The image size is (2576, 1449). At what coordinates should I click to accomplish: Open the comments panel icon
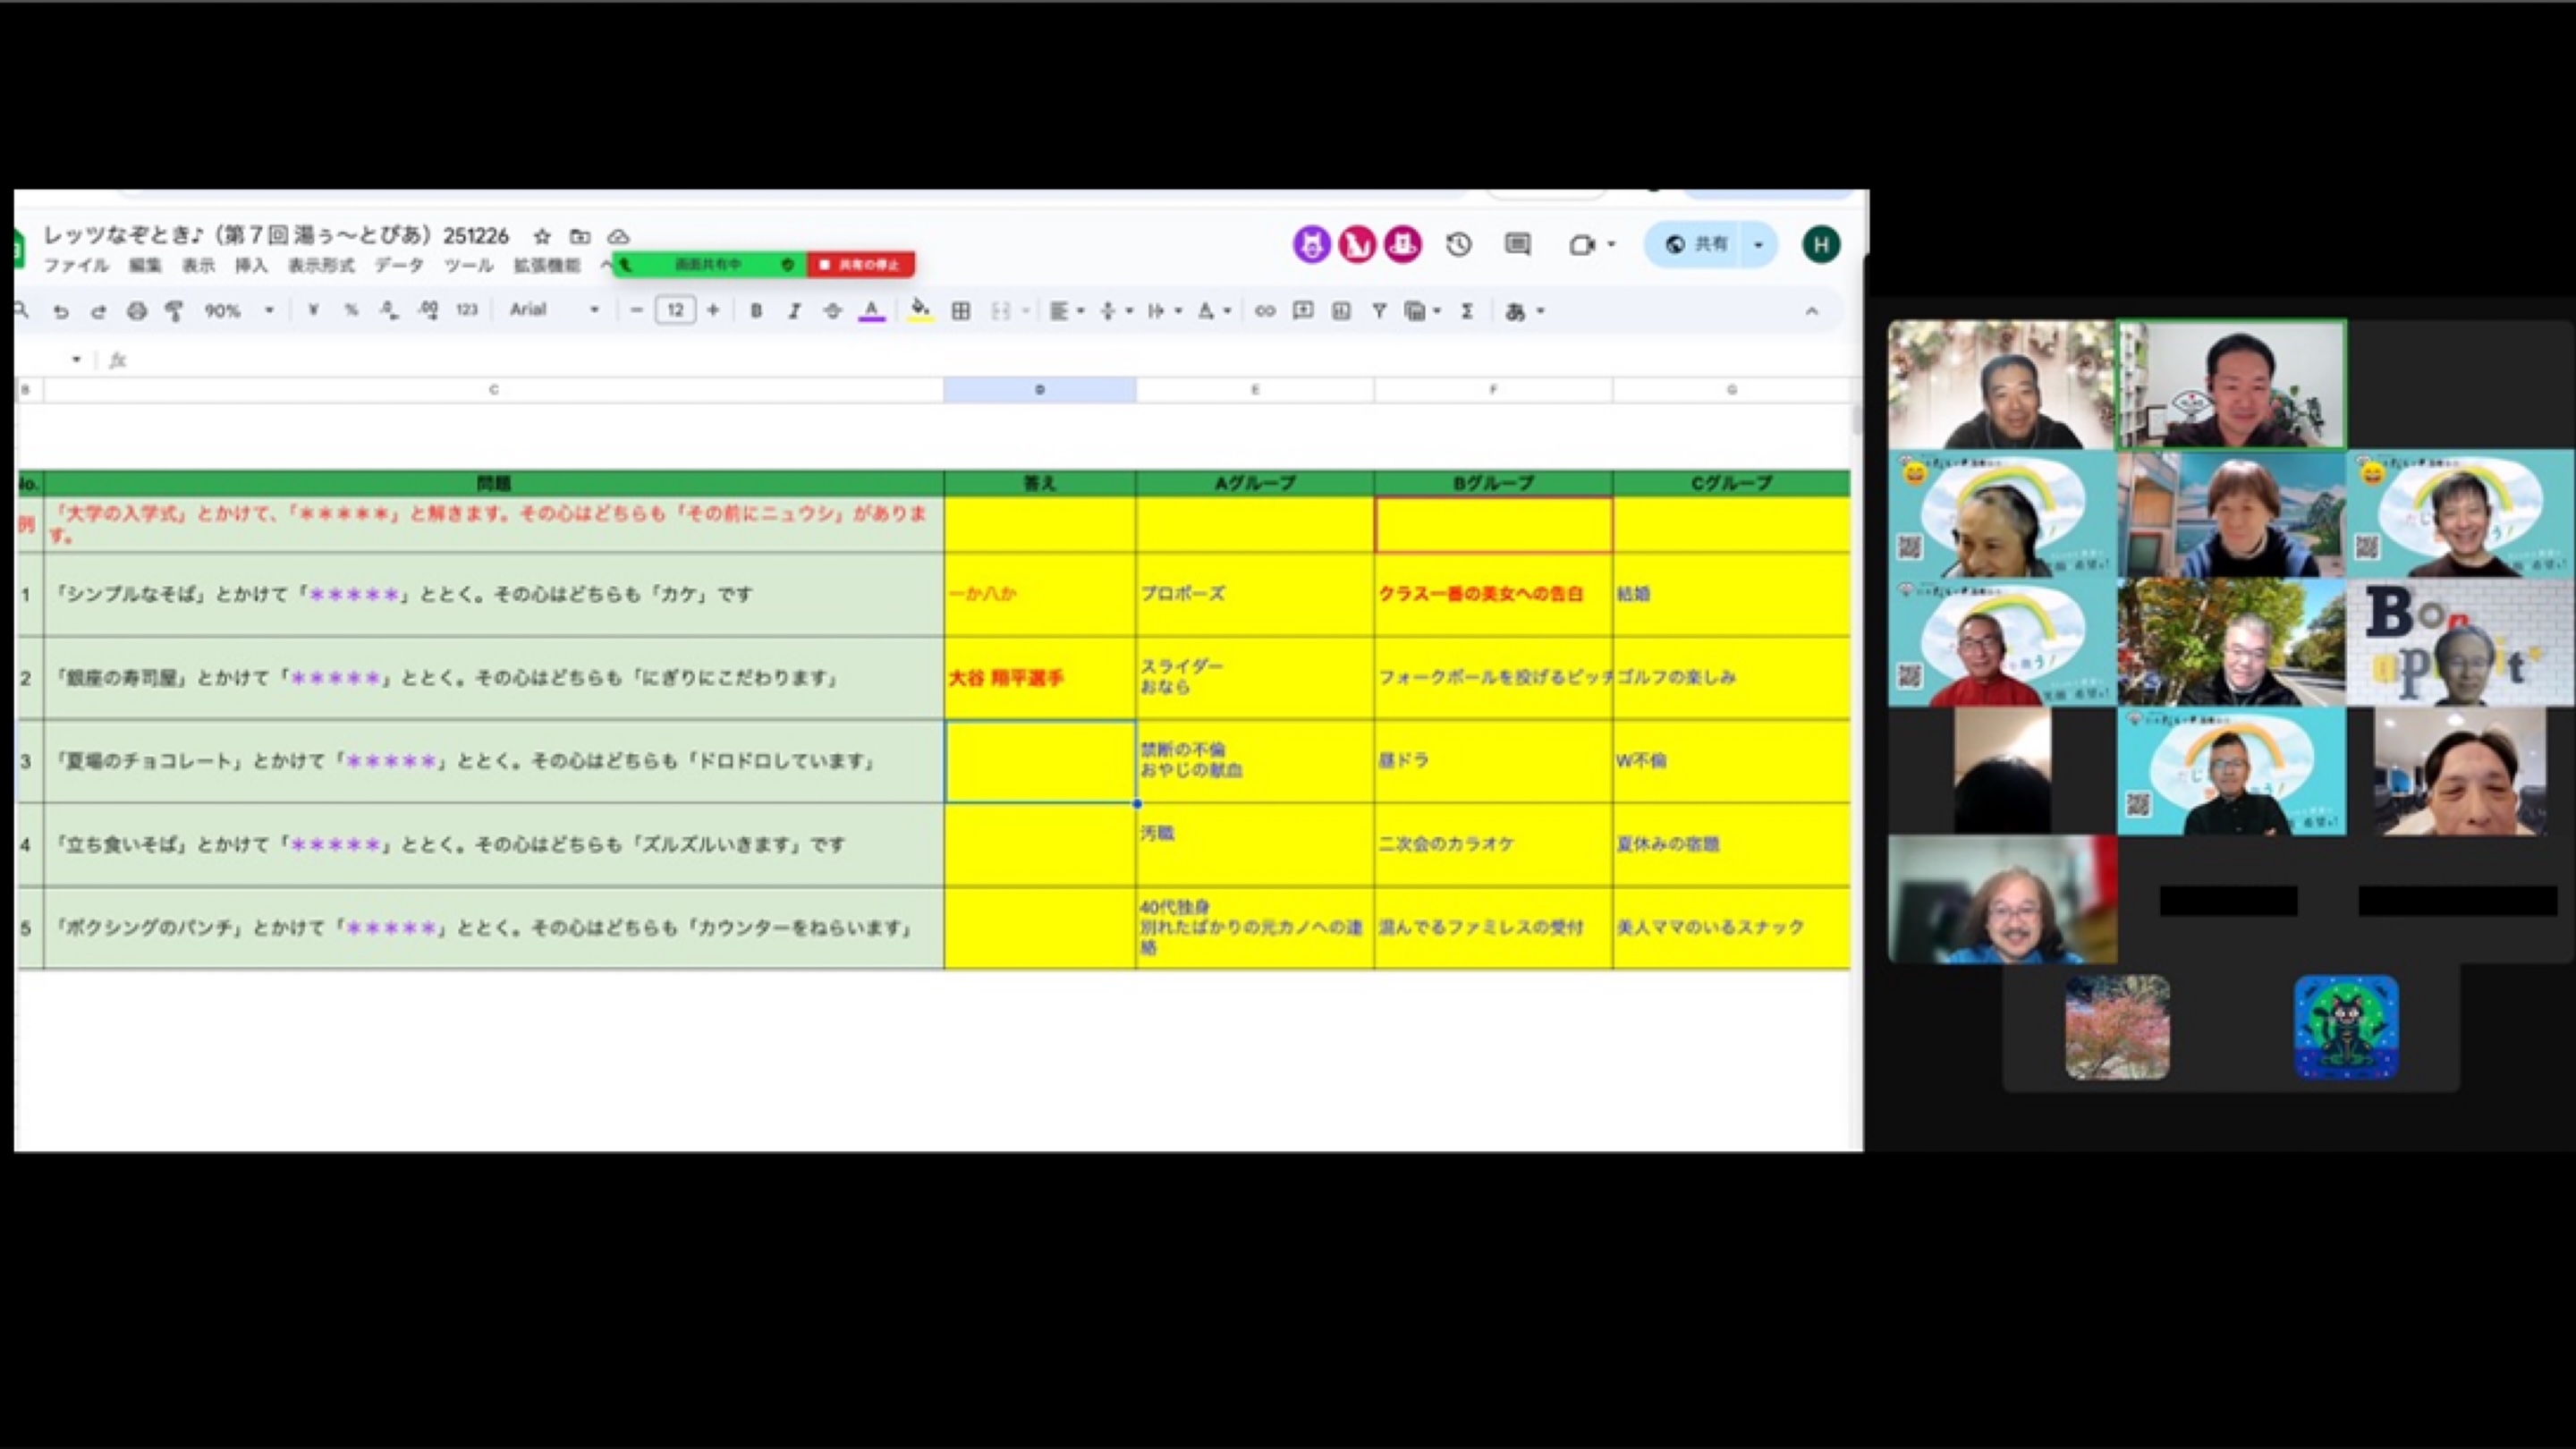tap(1517, 244)
